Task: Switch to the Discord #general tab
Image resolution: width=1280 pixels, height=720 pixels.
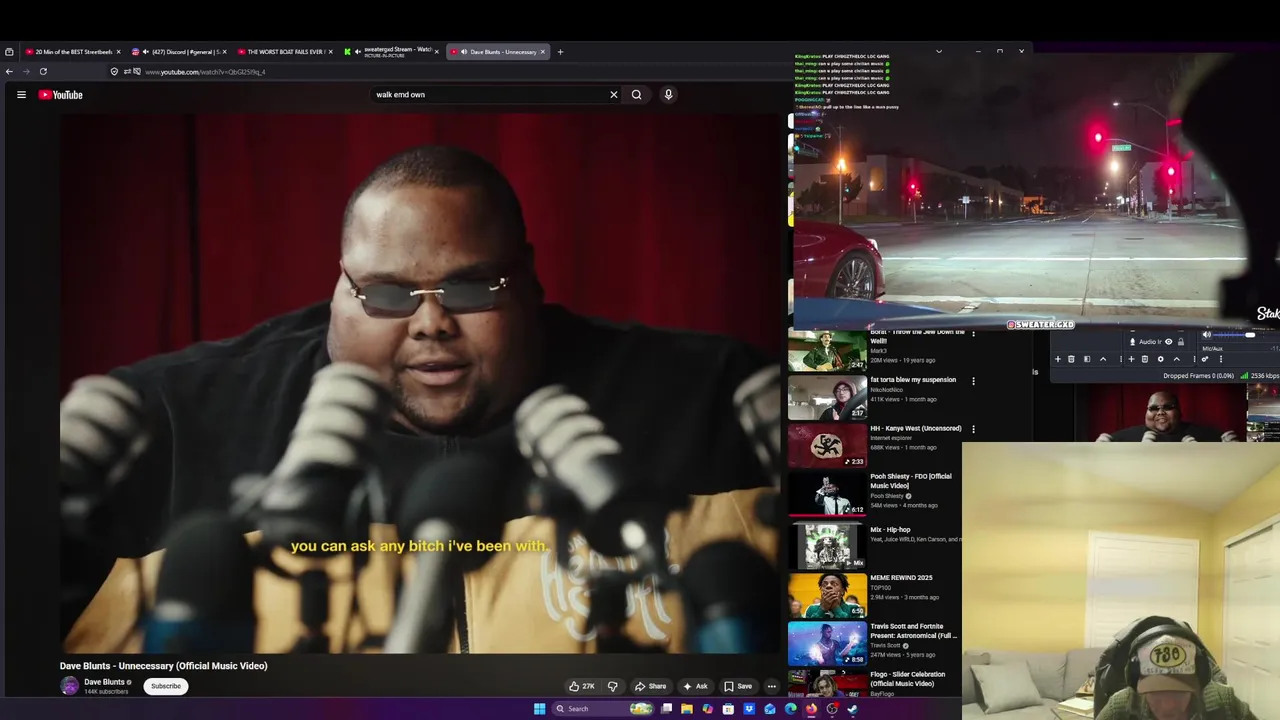Action: tap(178, 52)
